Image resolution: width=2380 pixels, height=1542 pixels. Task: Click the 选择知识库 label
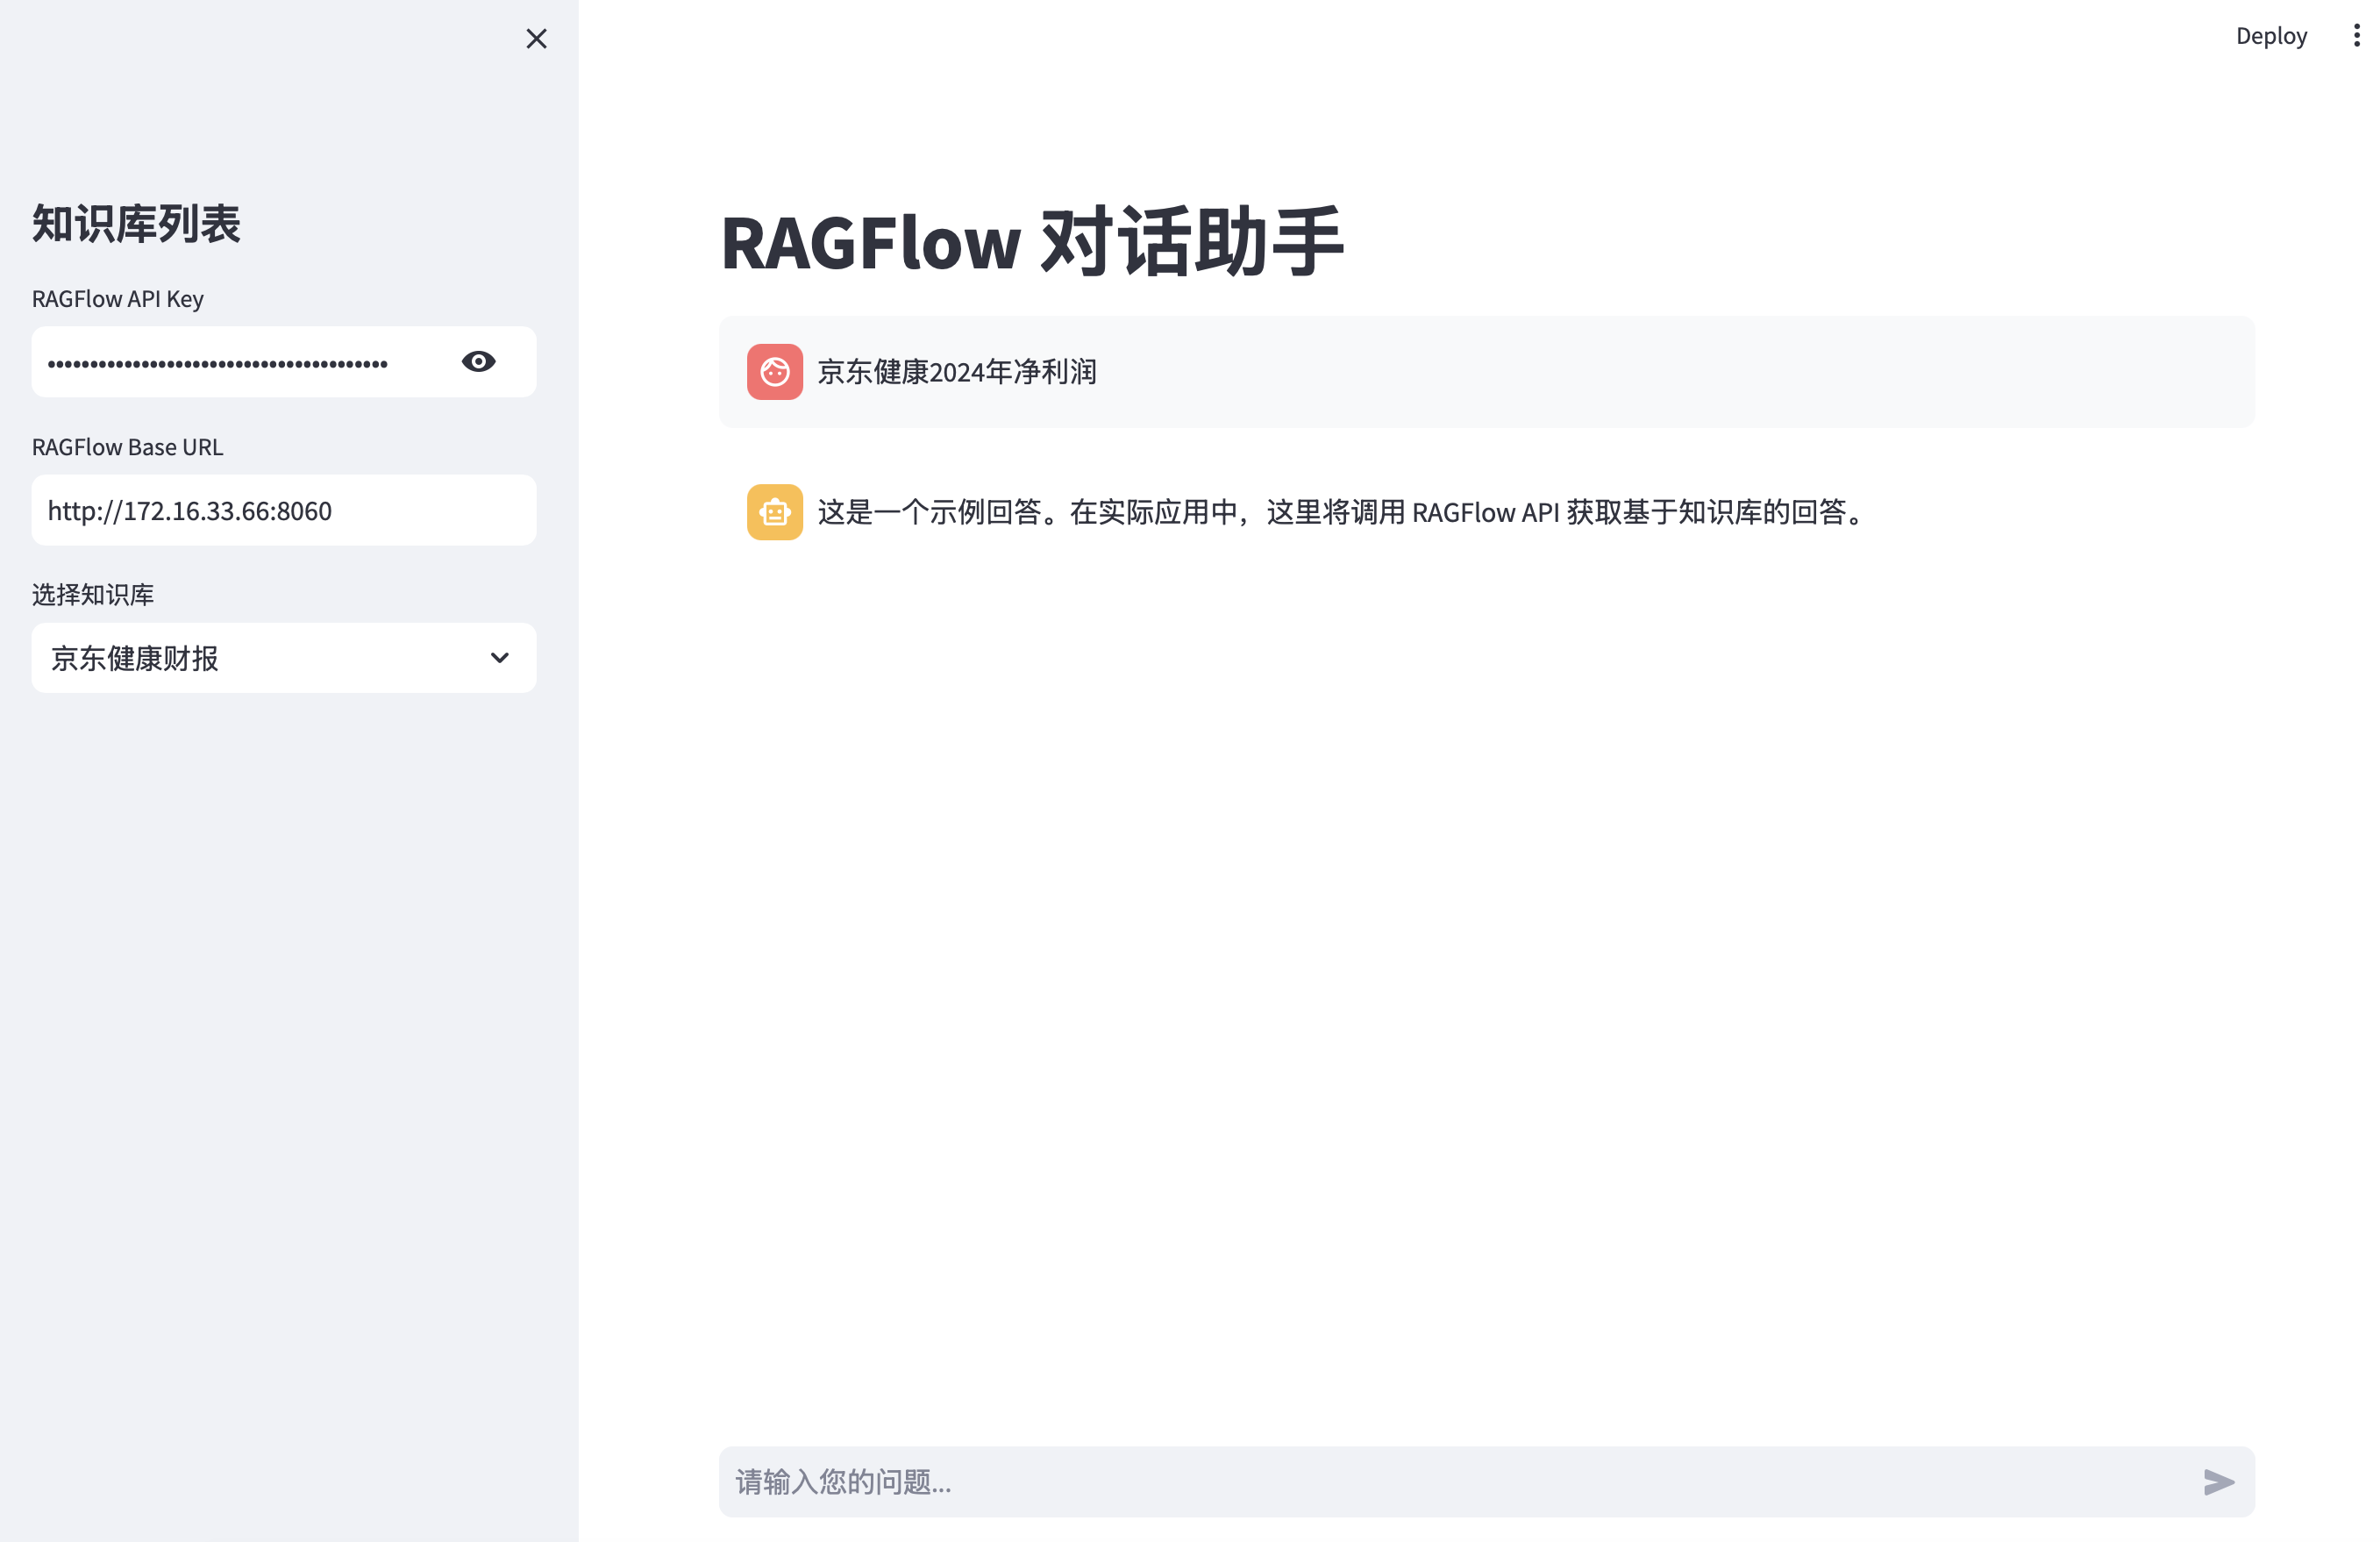[x=93, y=595]
